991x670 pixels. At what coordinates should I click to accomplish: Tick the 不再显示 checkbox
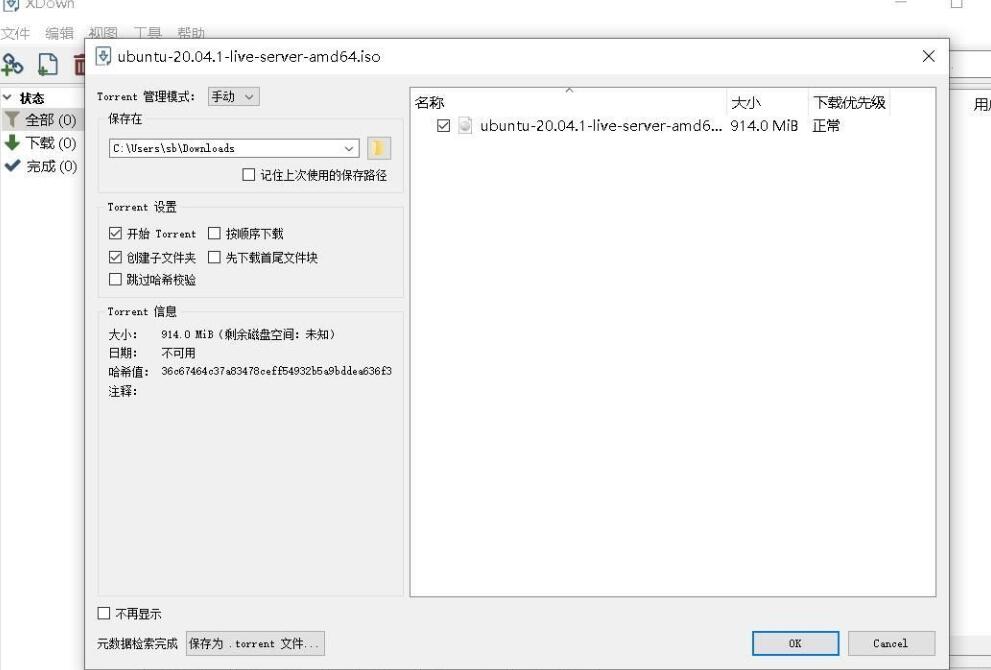(104, 613)
